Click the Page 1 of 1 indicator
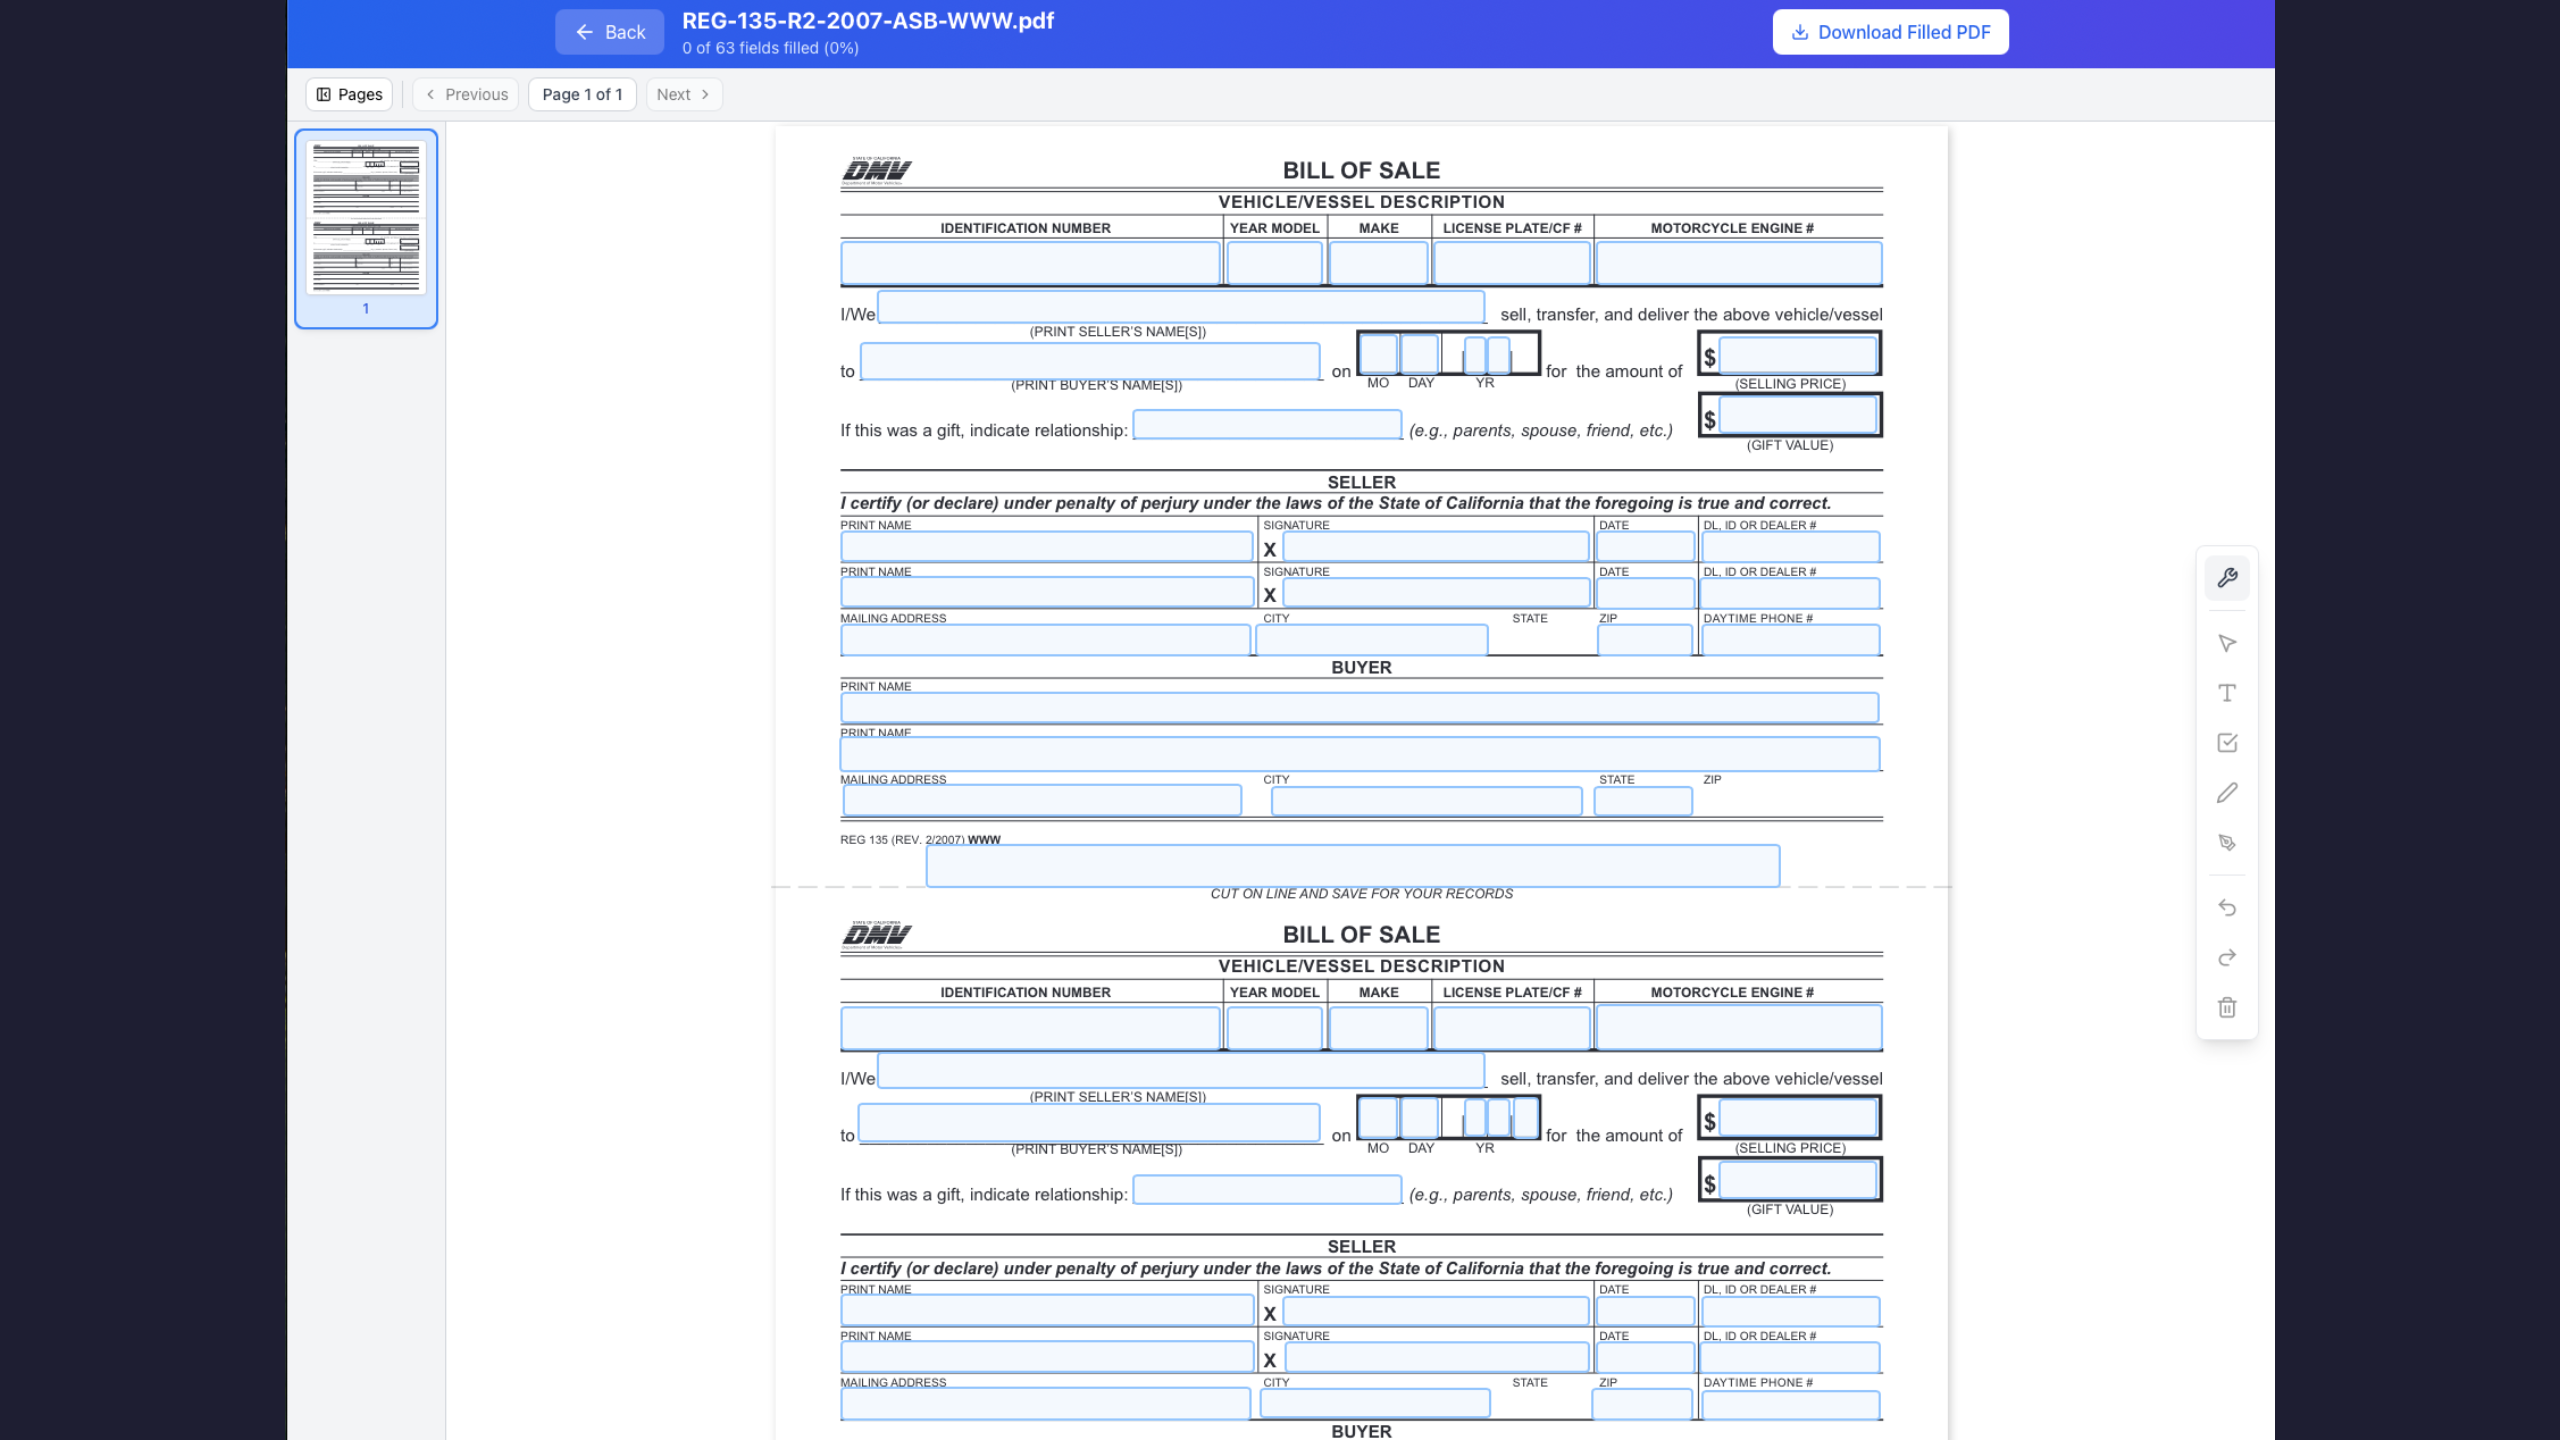The height and width of the screenshot is (1440, 2560). 581,93
